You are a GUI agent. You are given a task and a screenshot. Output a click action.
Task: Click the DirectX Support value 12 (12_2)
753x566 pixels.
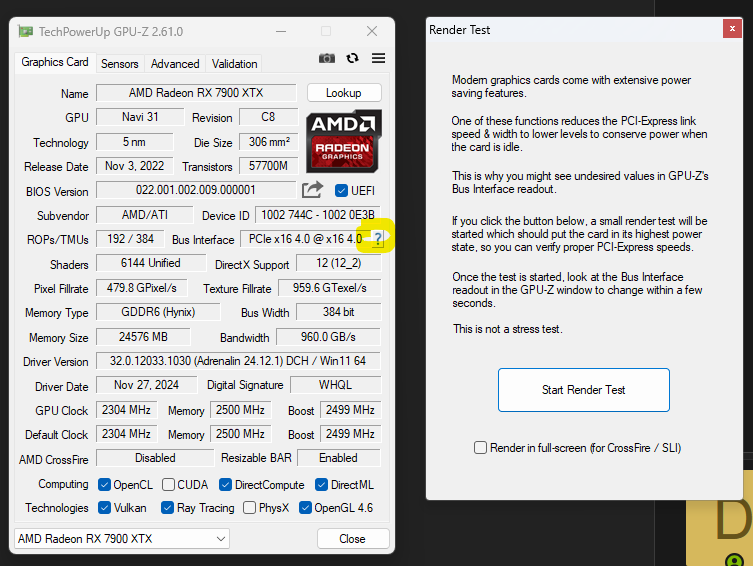(339, 263)
